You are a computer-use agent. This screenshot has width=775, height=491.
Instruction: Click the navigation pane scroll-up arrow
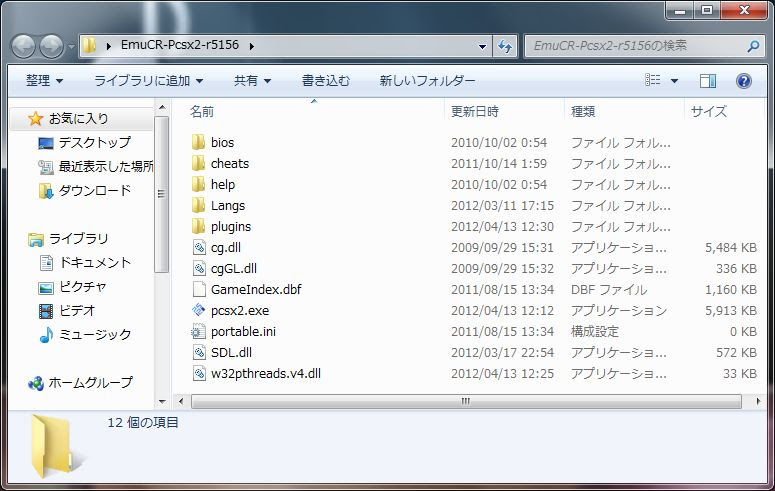(162, 107)
